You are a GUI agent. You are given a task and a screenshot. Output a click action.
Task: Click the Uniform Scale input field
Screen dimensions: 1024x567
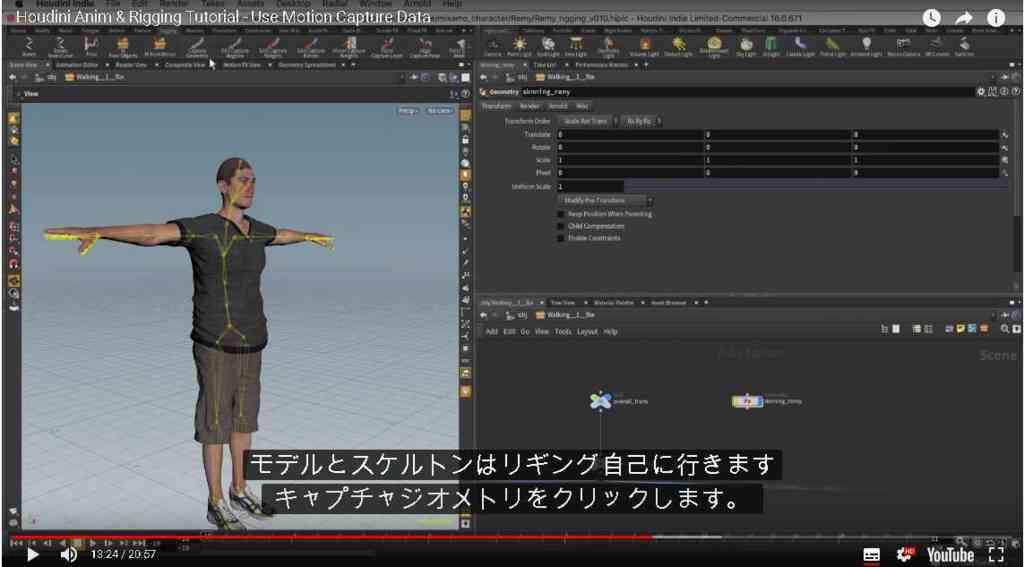point(590,187)
